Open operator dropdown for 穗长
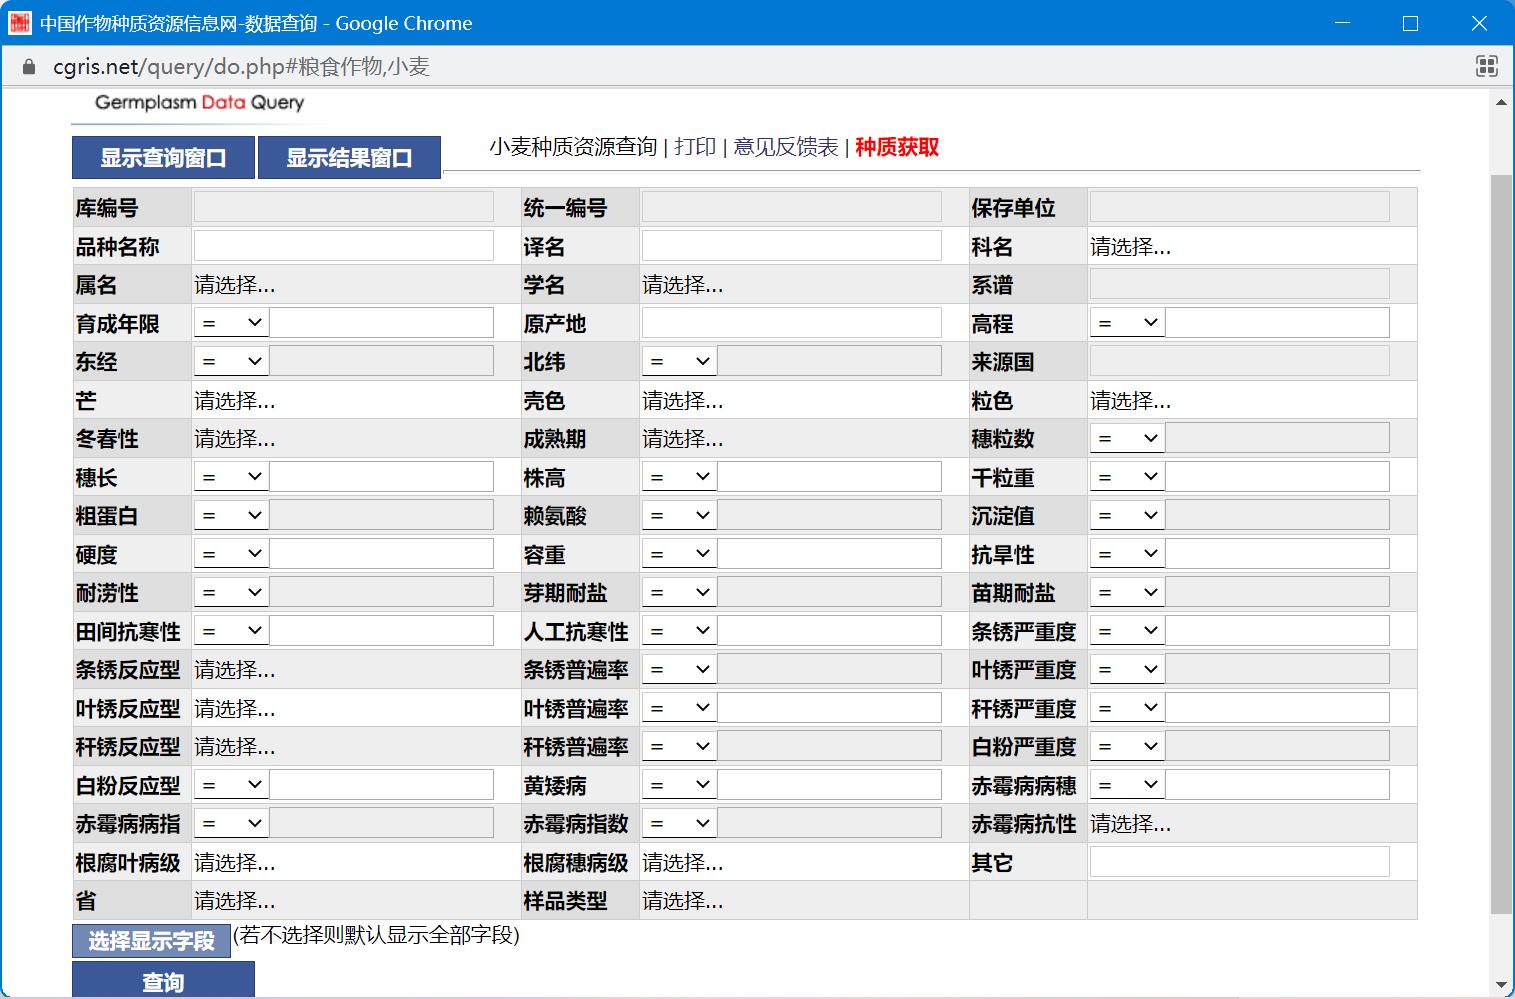This screenshot has width=1515, height=999. click(231, 477)
